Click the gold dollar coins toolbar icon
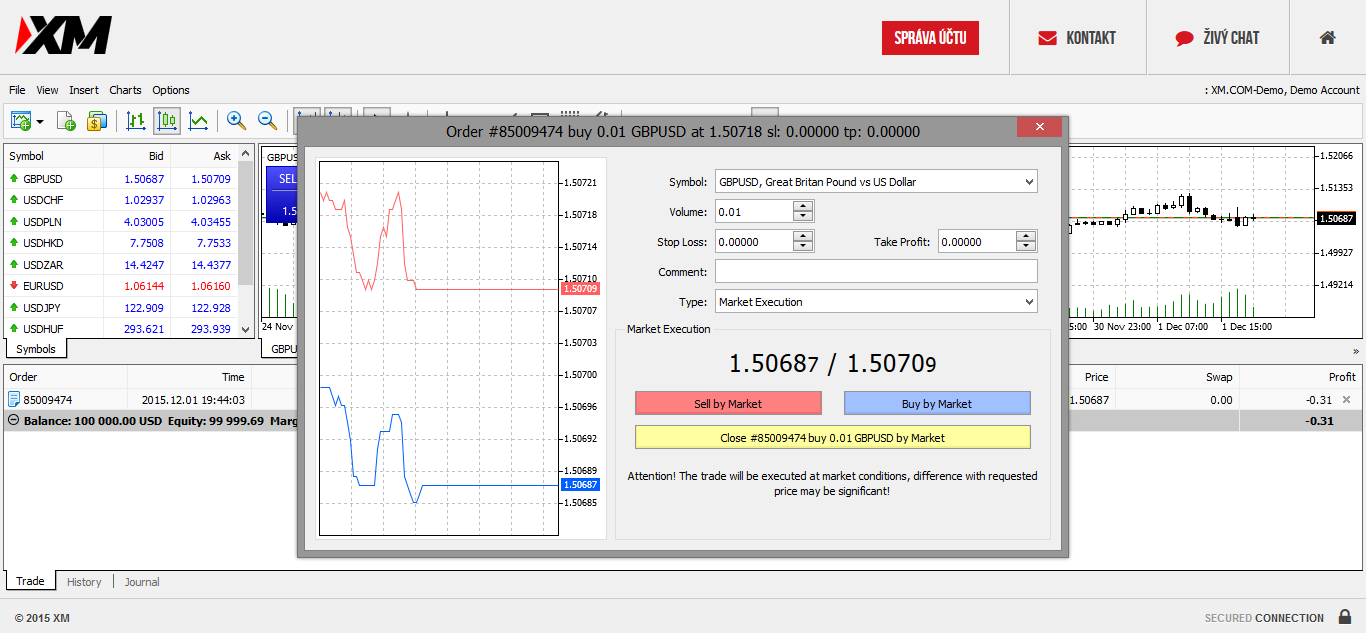This screenshot has height=633, width=1366. (97, 121)
